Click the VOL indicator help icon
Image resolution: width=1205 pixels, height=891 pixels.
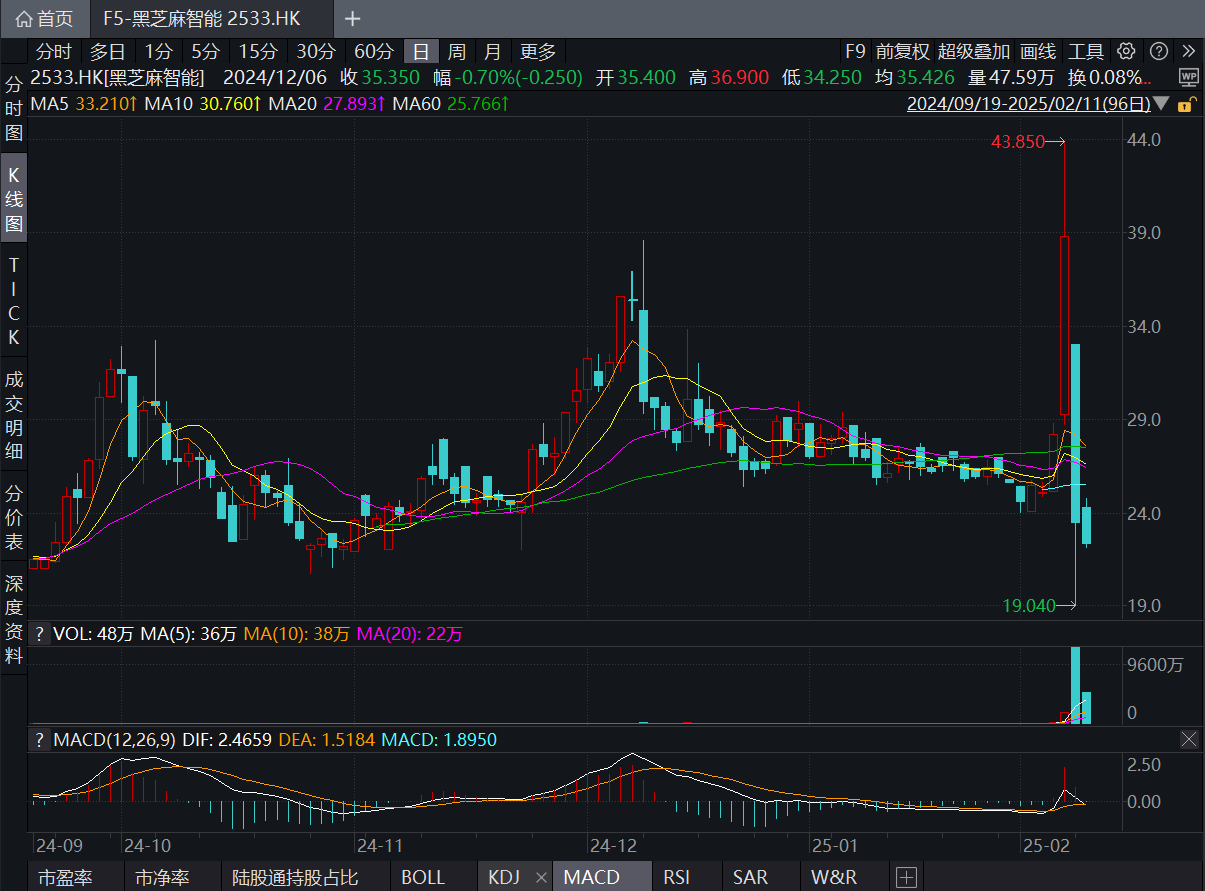coord(39,634)
